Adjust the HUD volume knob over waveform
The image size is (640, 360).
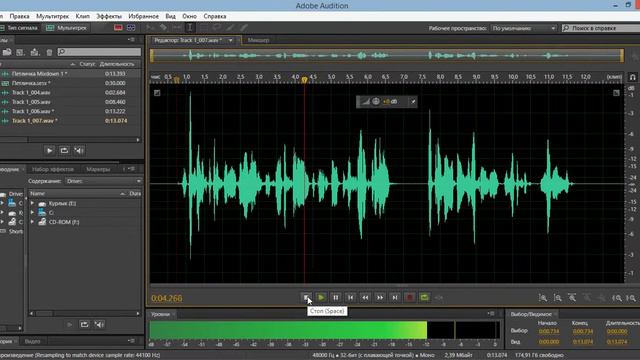(x=376, y=101)
